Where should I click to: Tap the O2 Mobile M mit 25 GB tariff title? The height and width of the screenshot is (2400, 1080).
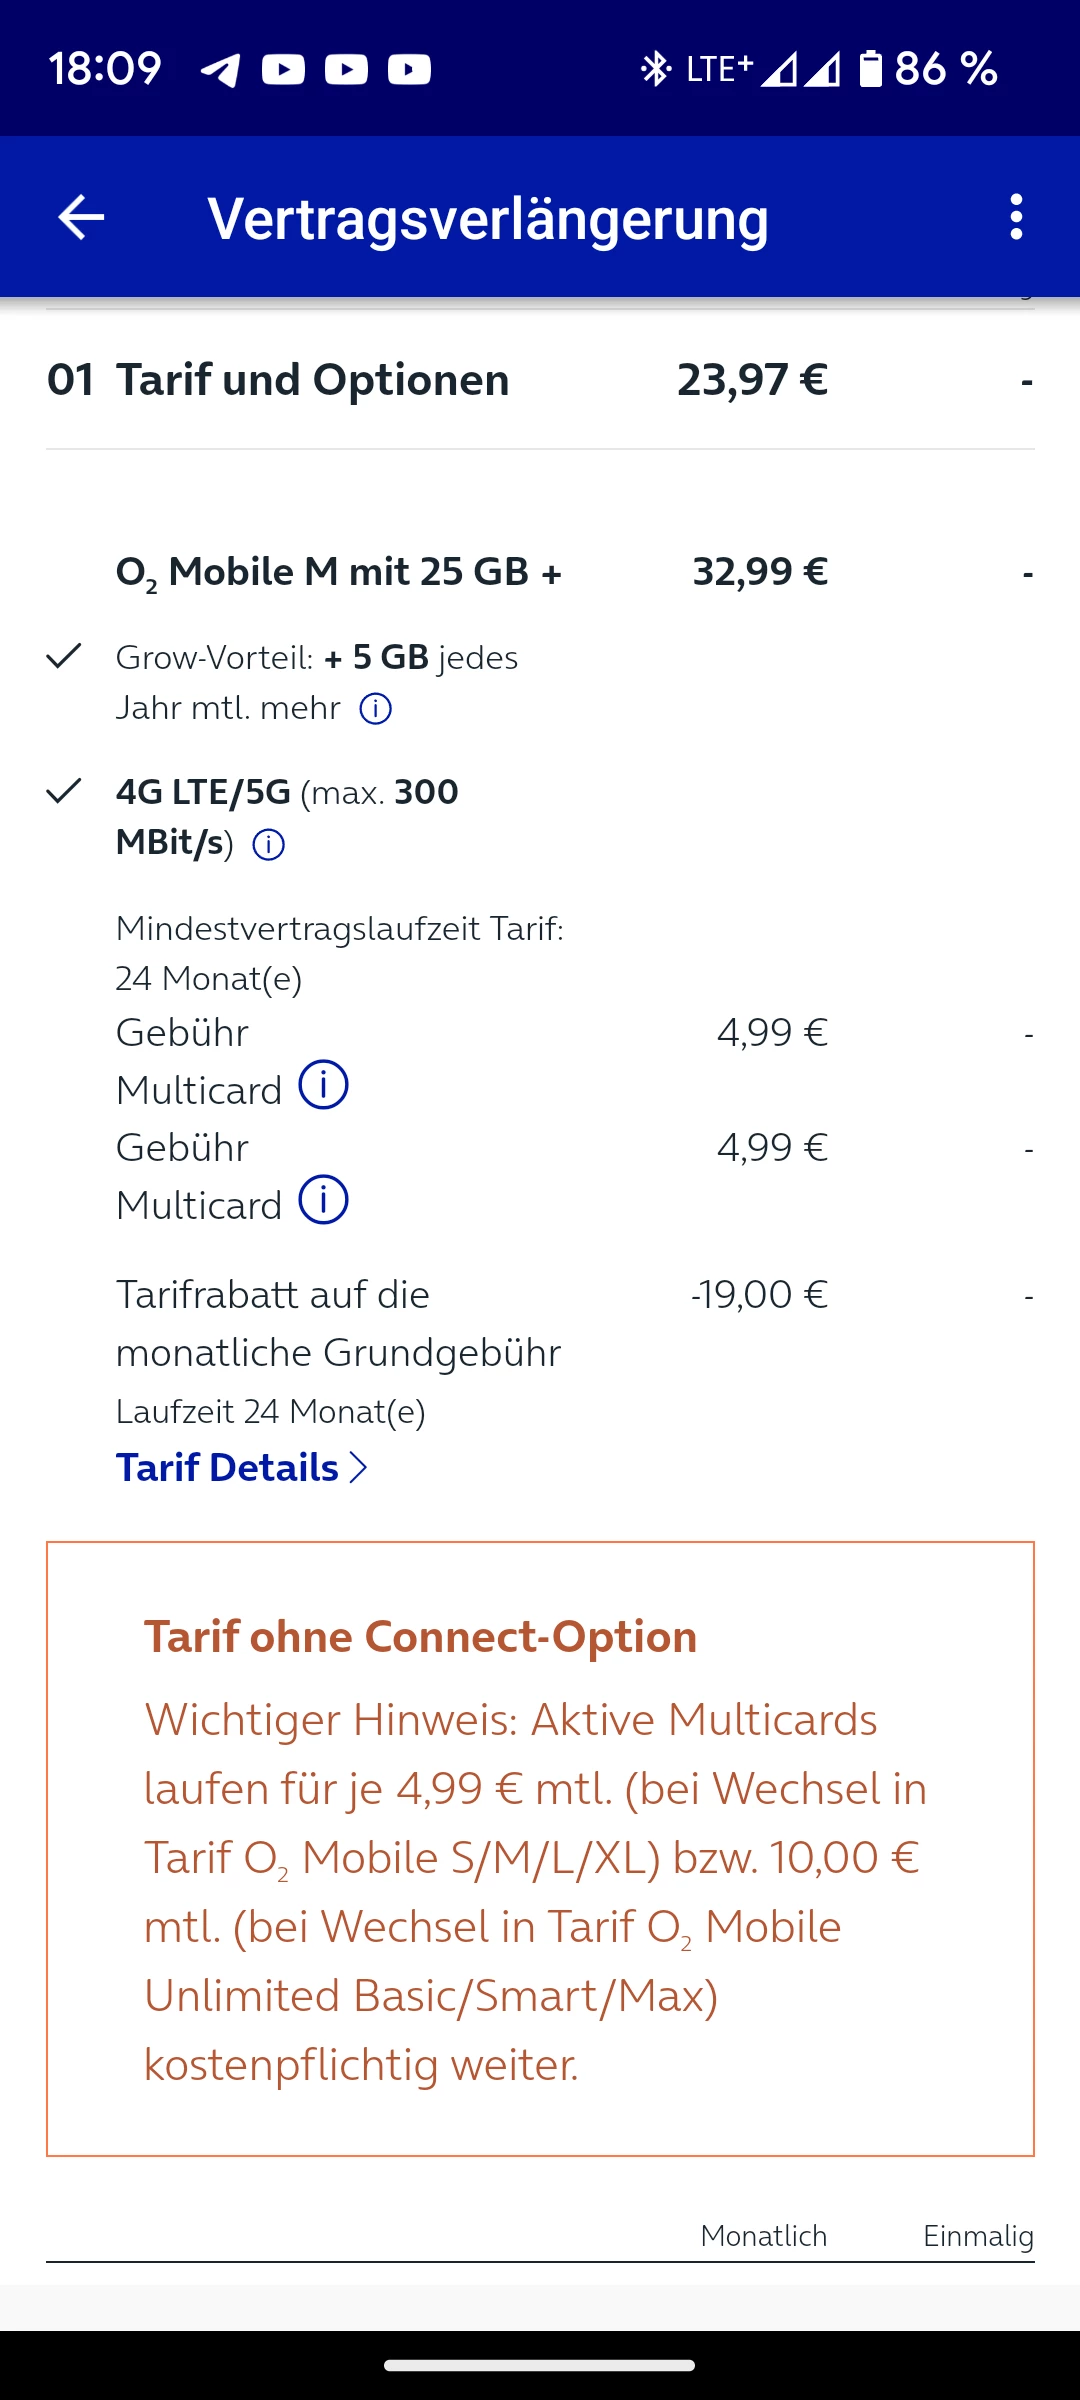point(339,572)
